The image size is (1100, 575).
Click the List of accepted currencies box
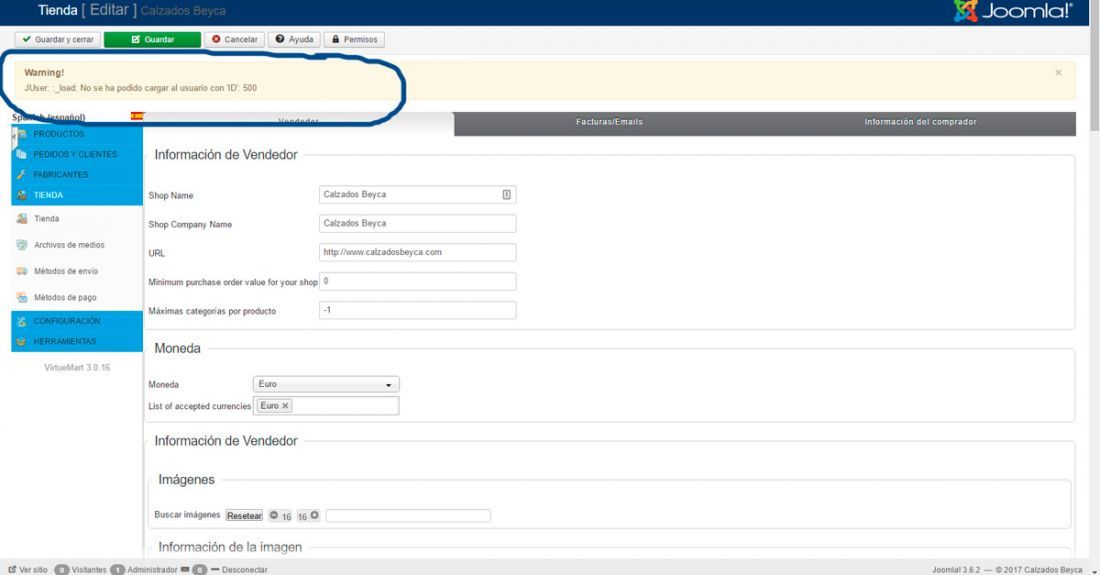(326, 406)
